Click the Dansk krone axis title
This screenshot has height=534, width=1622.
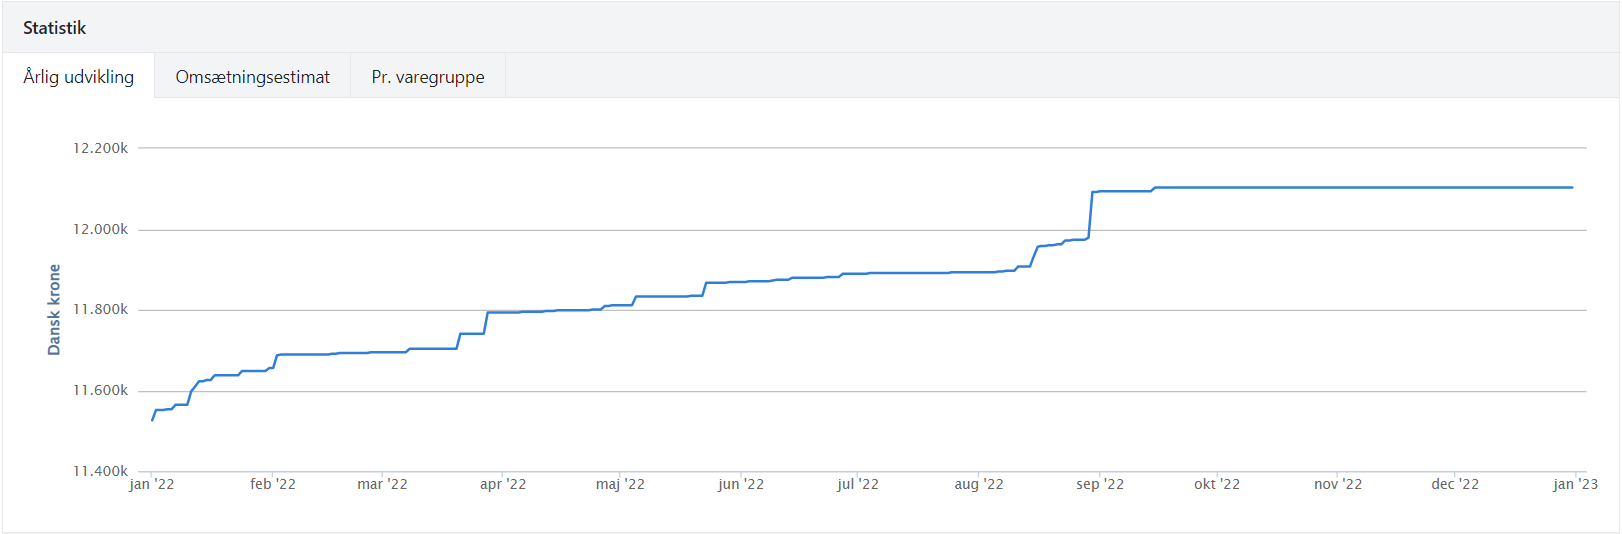[x=54, y=310]
